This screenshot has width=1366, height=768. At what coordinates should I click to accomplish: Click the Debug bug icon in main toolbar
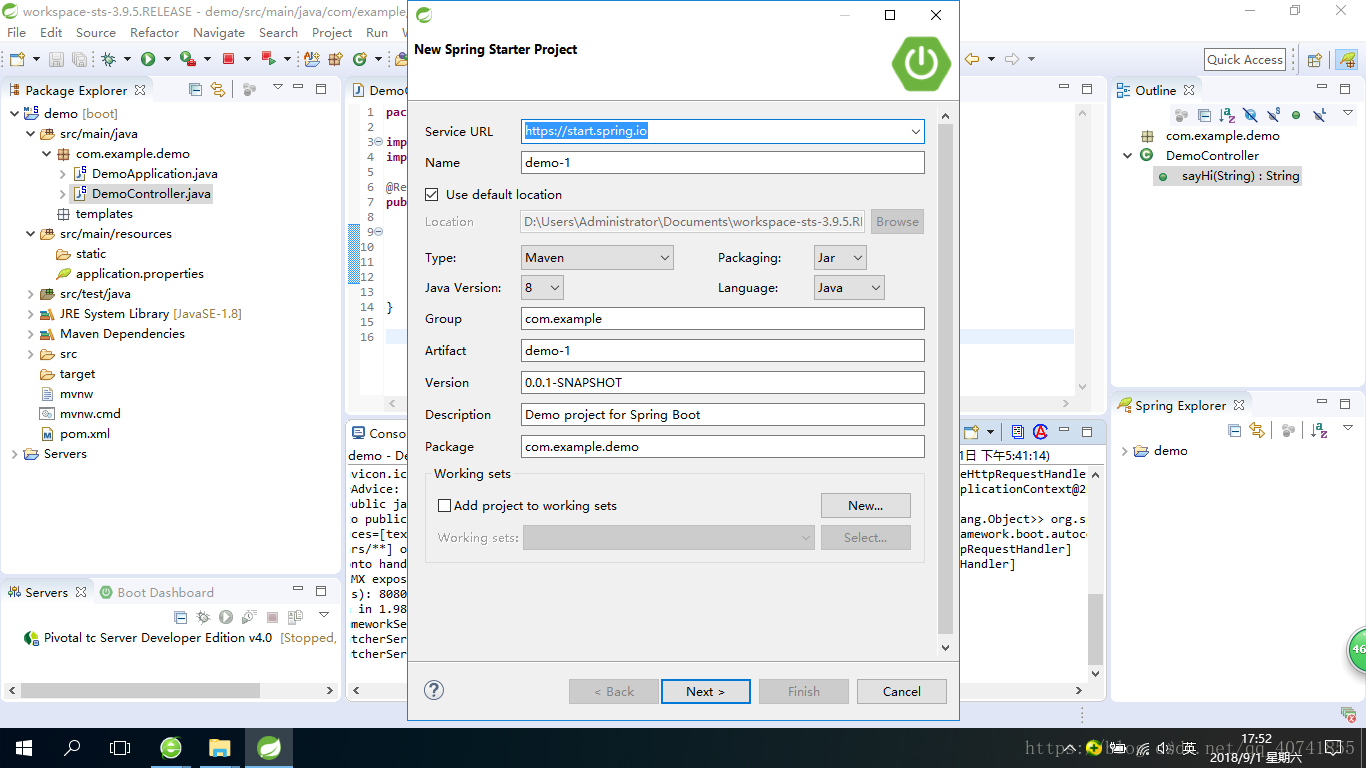tap(109, 59)
